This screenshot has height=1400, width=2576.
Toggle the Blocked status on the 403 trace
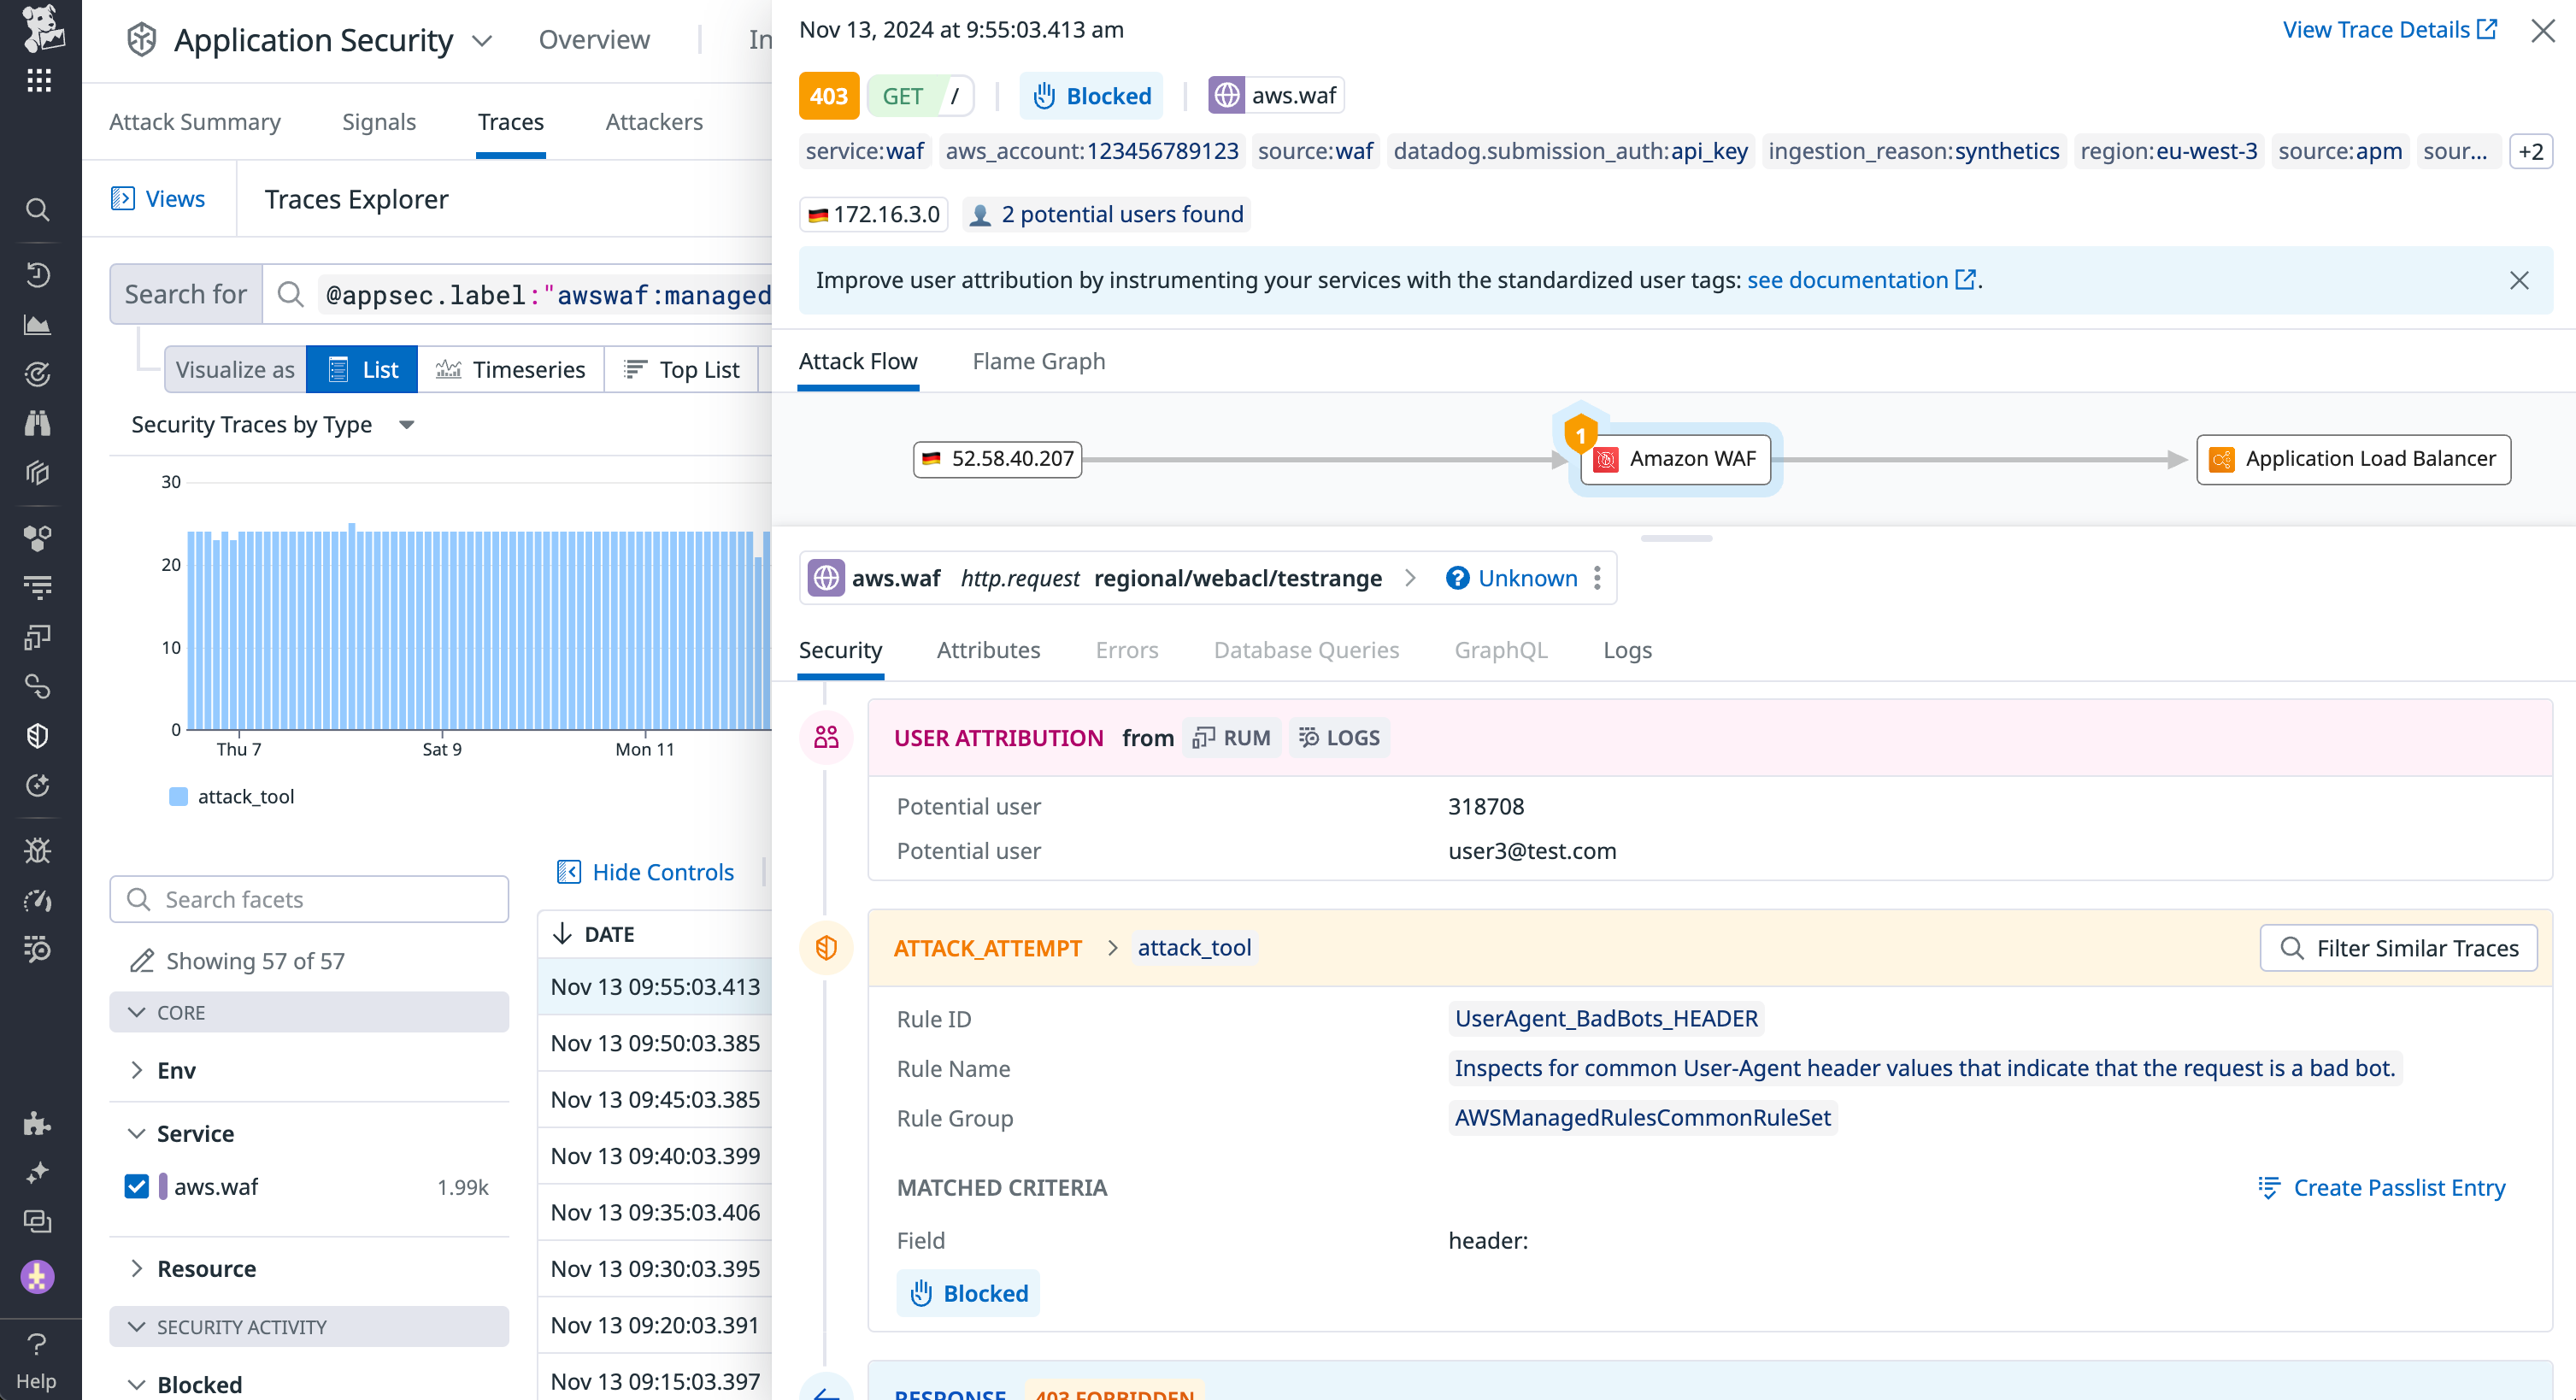1091,95
